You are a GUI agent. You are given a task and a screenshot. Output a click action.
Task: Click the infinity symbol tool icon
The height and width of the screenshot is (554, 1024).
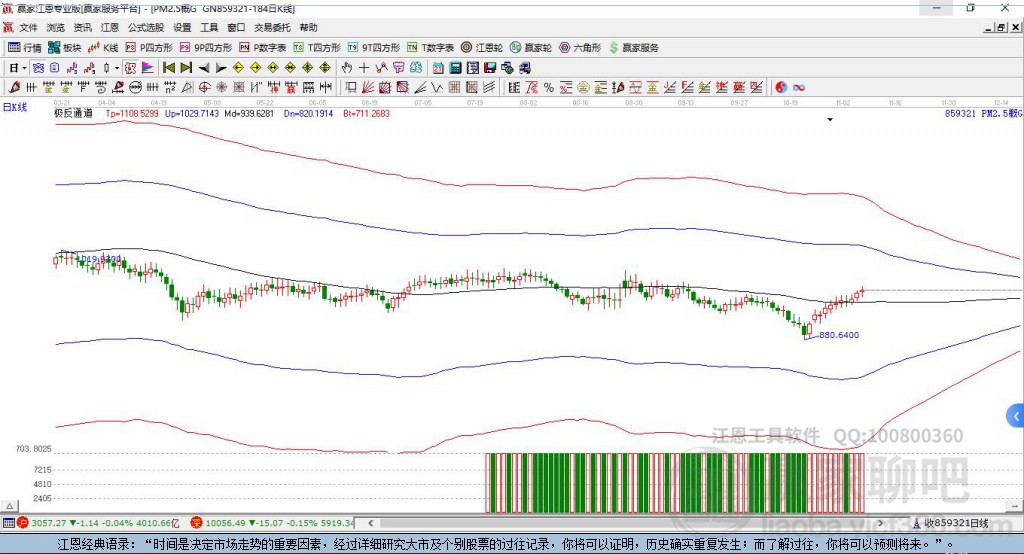pyautogui.click(x=799, y=87)
